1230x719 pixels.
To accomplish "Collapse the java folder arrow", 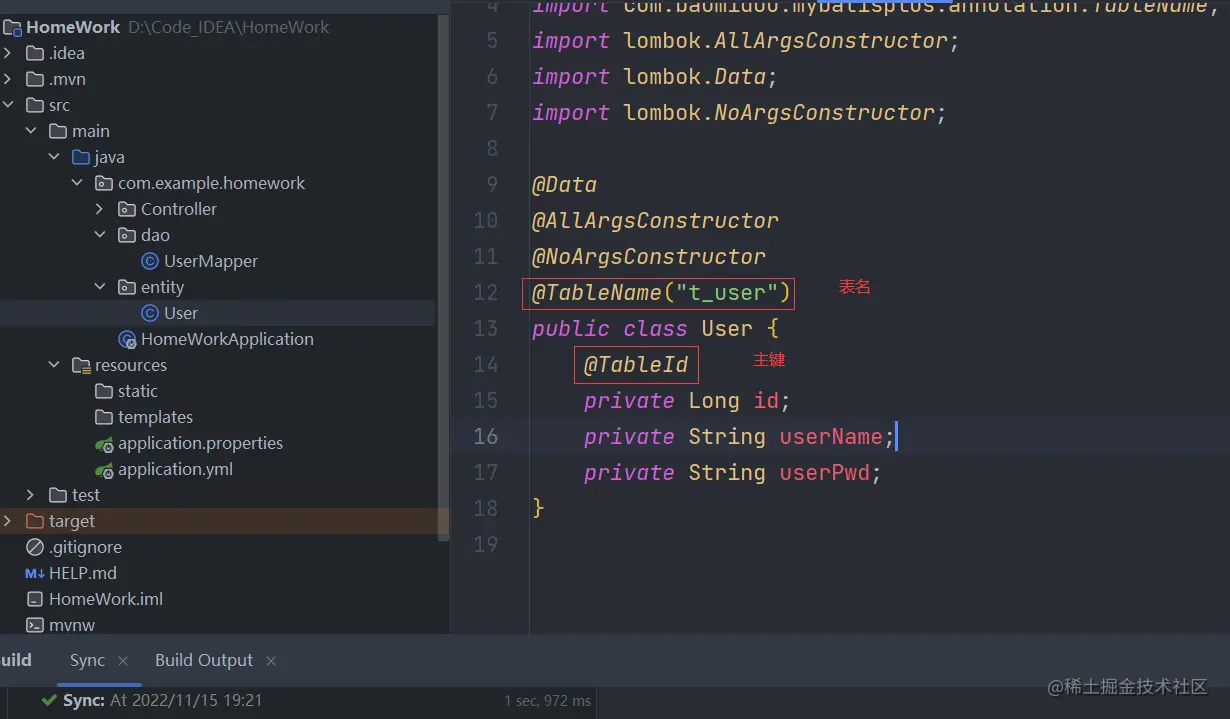I will click(x=54, y=157).
